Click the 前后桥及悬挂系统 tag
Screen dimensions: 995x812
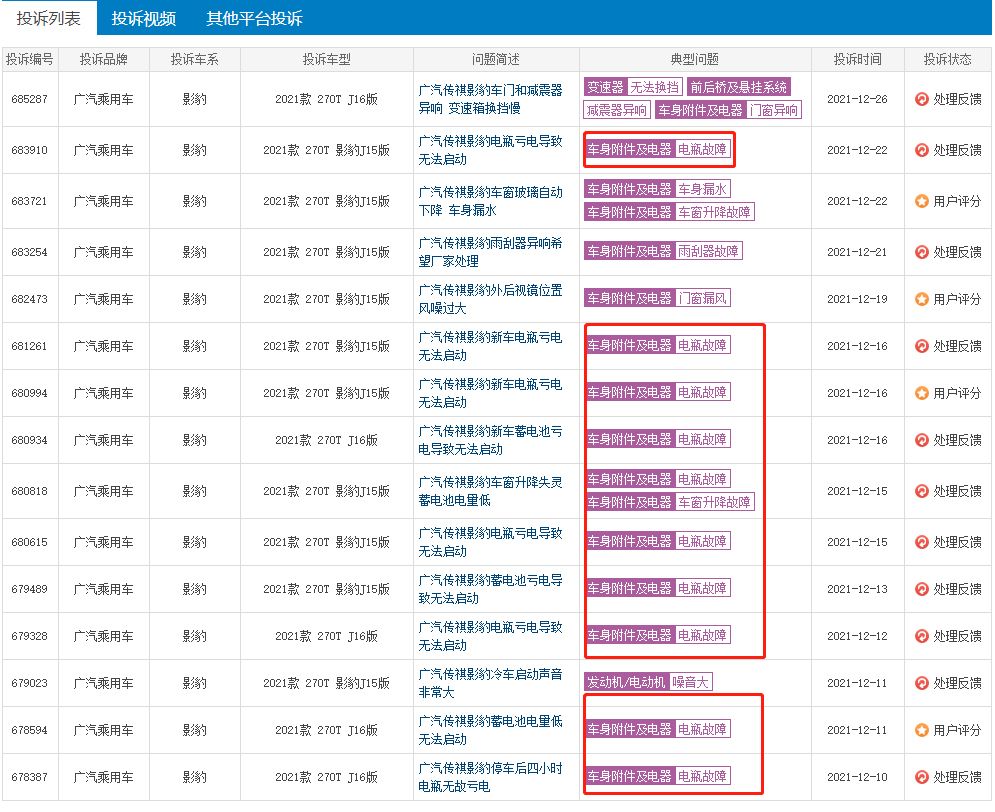tap(738, 87)
